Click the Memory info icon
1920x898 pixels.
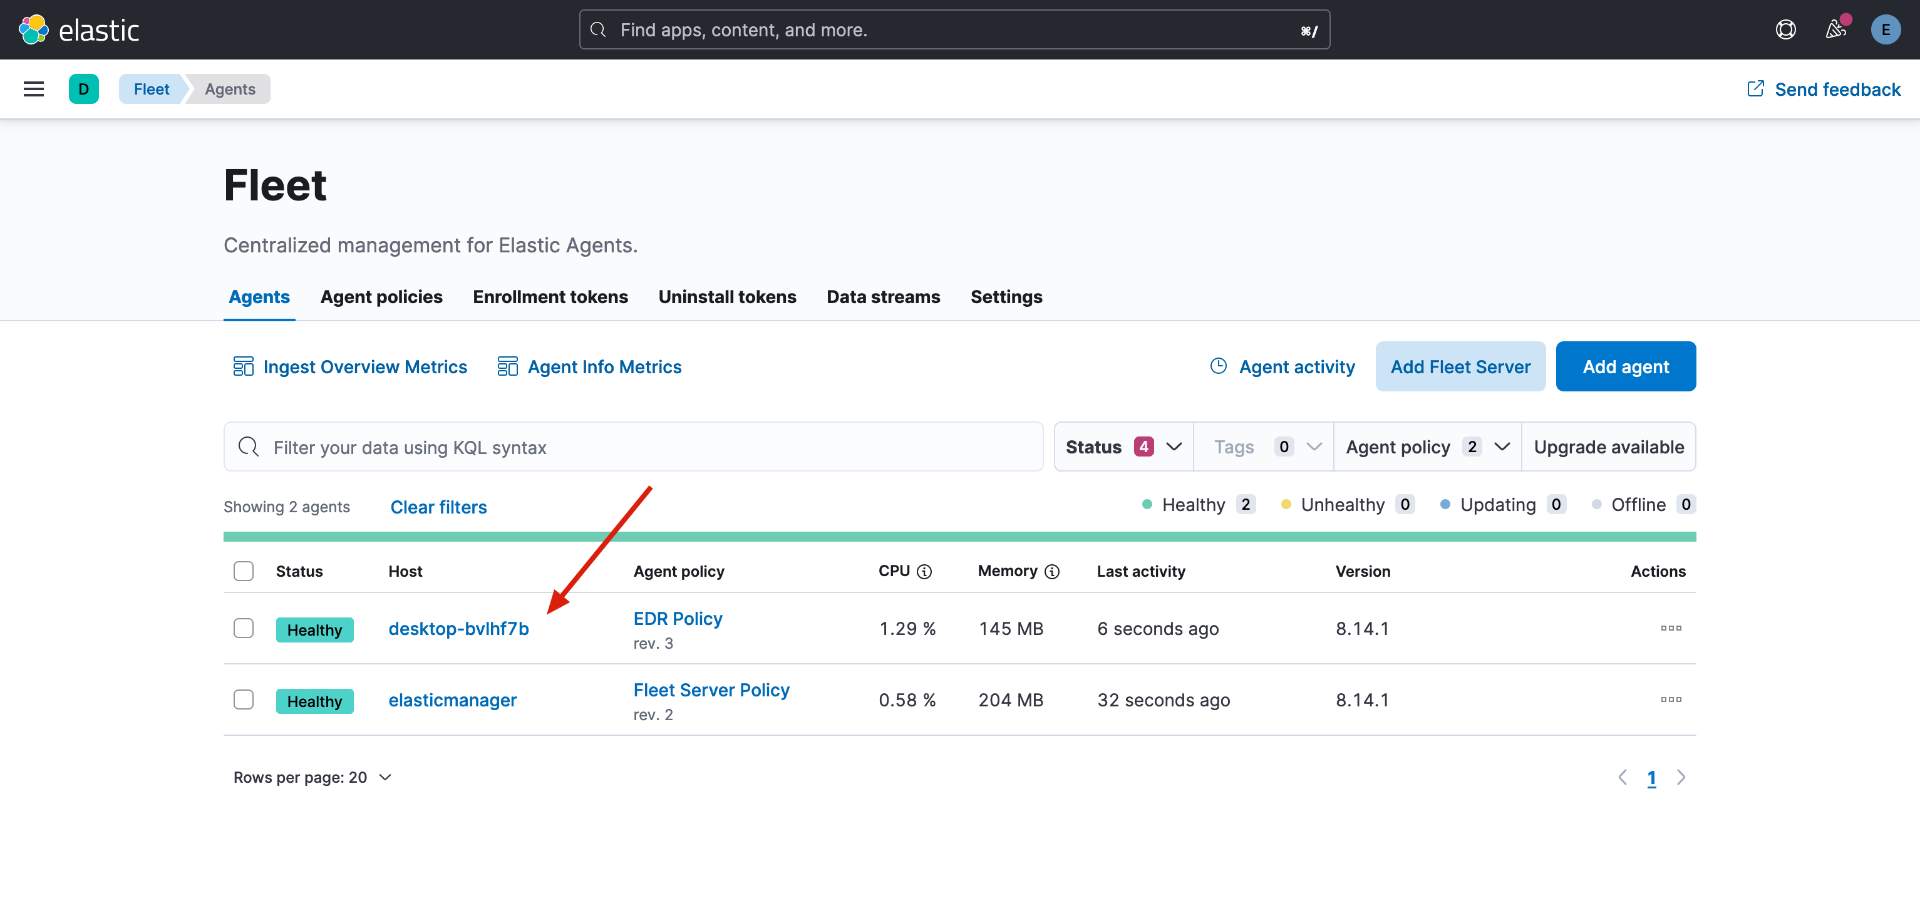1052,571
